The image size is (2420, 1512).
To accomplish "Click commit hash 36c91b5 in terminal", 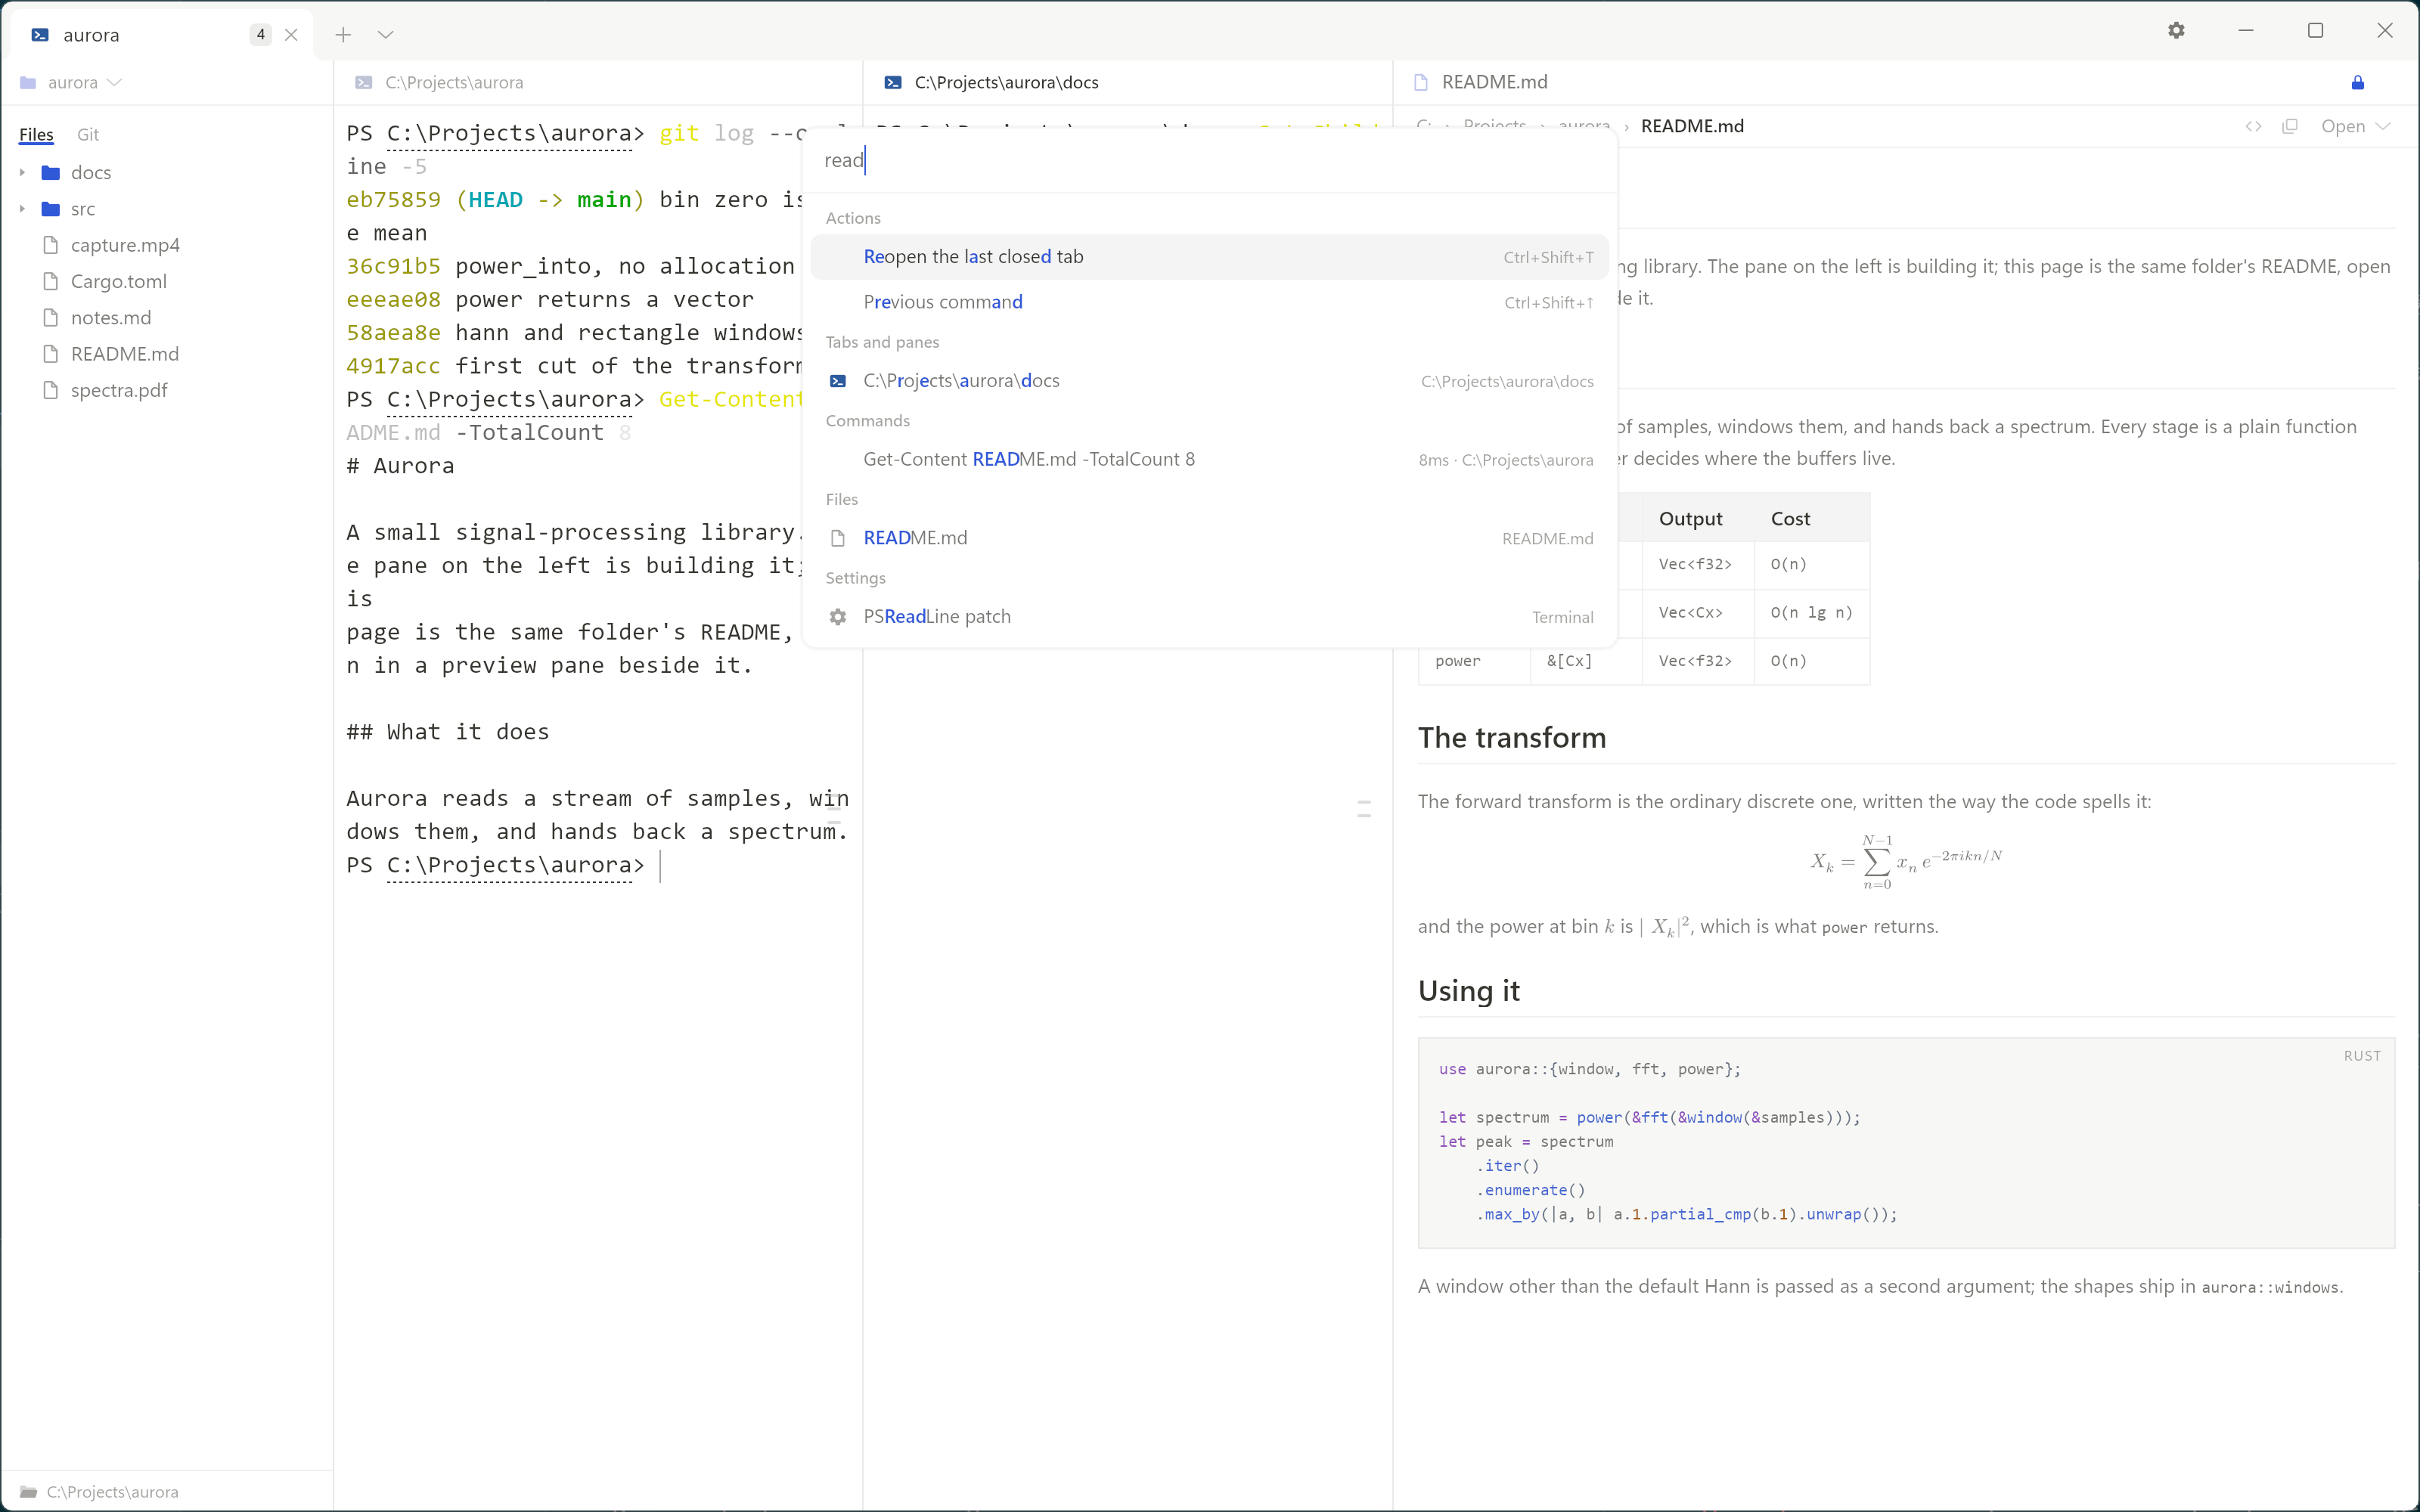I will click(x=393, y=266).
